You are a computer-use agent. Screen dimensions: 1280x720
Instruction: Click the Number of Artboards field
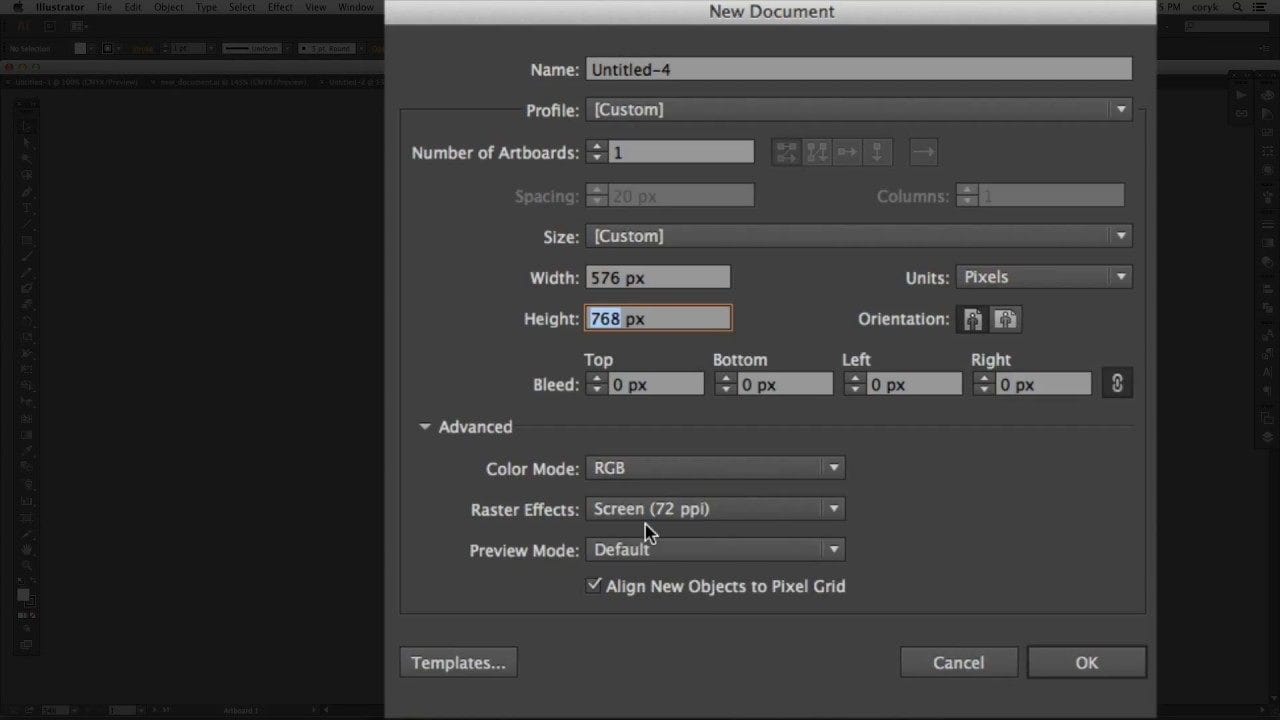(x=681, y=152)
